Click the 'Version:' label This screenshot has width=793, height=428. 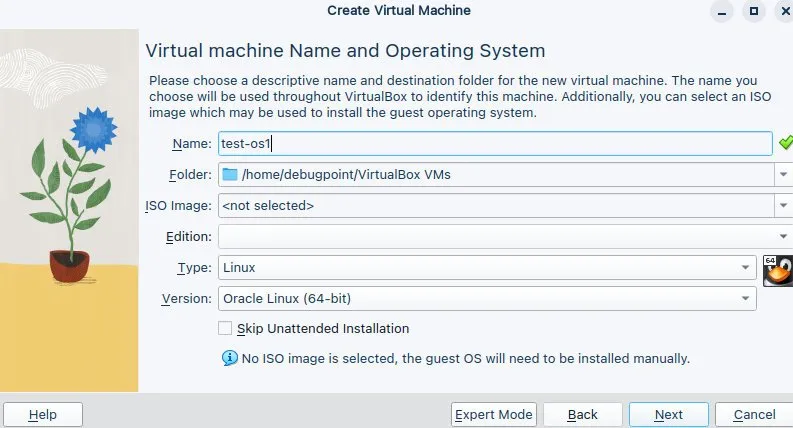(187, 299)
